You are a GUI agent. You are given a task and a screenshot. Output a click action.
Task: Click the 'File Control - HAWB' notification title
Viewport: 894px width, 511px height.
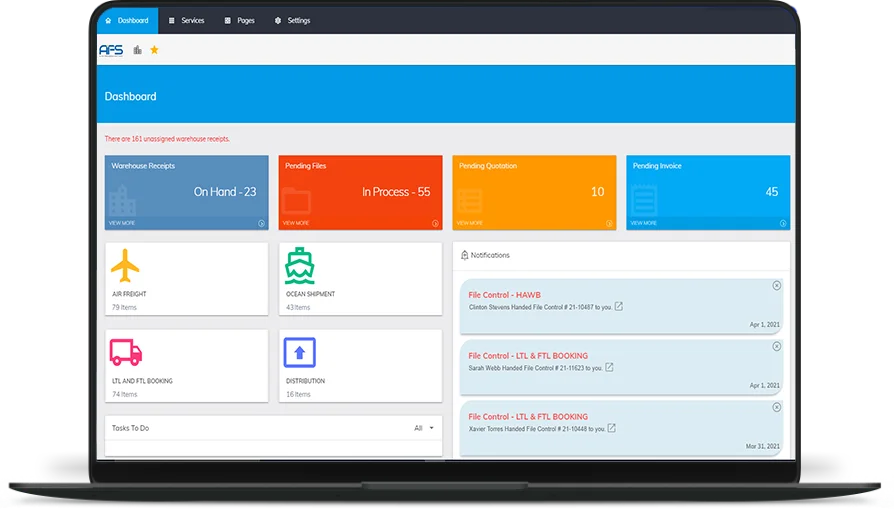(x=505, y=295)
